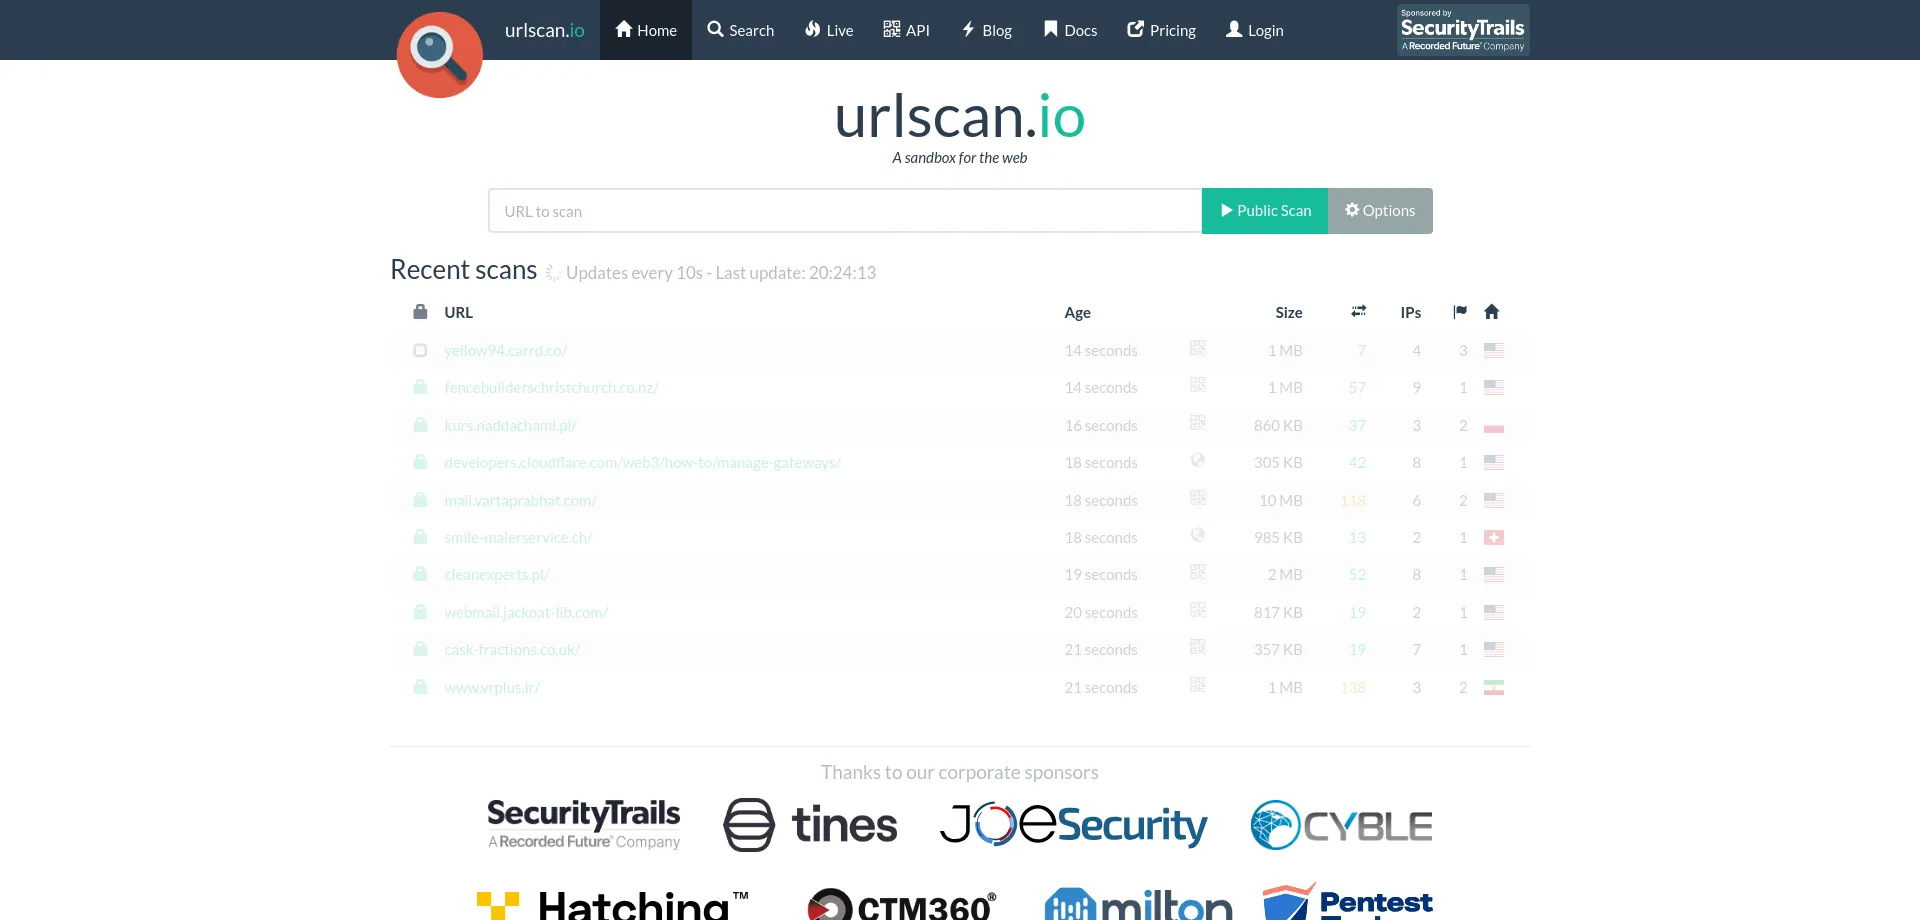Open yellow94.carrd.co/ scan result
Image resolution: width=1920 pixels, height=920 pixels.
pyautogui.click(x=505, y=351)
